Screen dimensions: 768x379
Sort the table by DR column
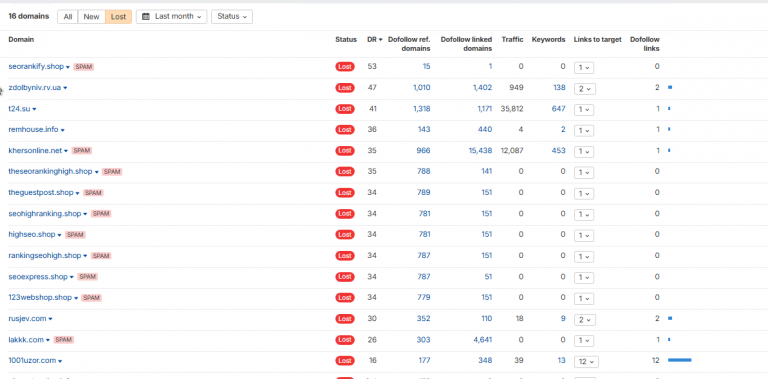tap(375, 40)
